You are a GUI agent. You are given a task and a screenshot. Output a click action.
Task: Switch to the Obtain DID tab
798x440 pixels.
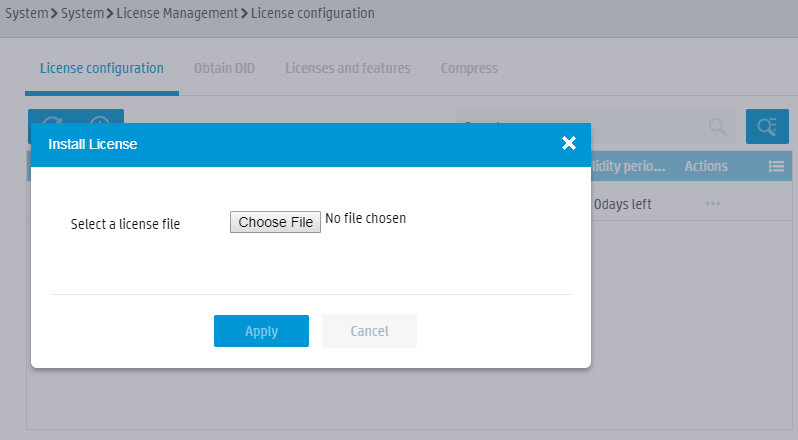pyautogui.click(x=224, y=68)
